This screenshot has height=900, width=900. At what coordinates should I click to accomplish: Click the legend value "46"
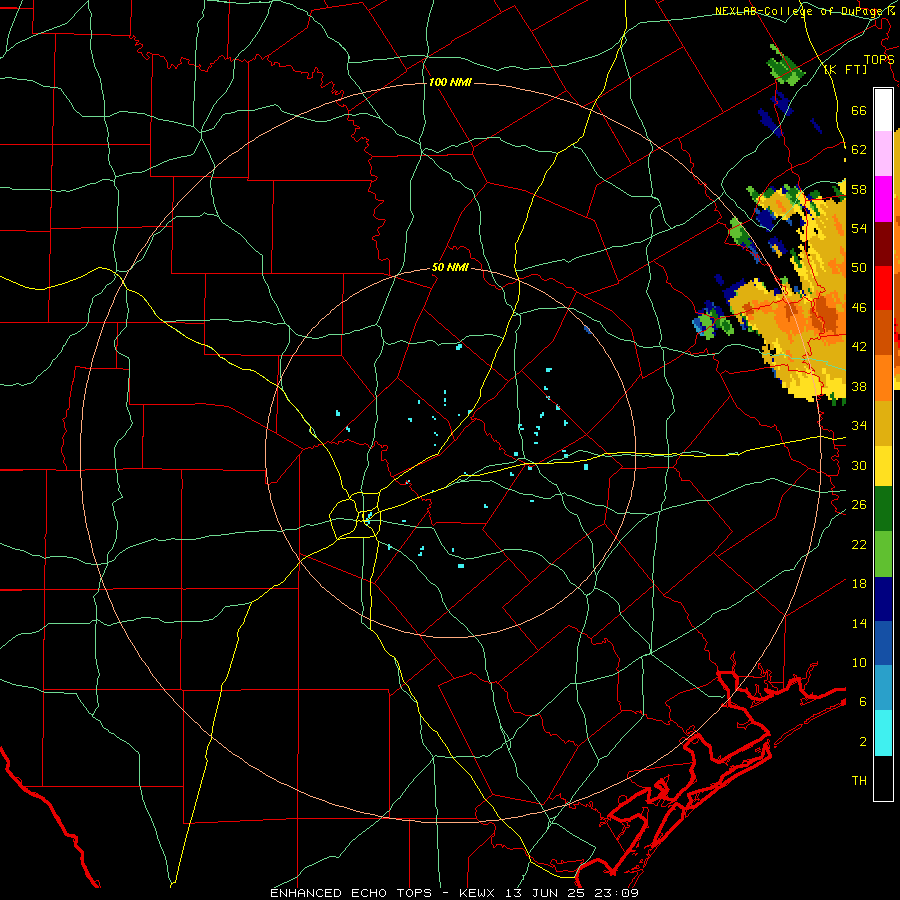[859, 308]
